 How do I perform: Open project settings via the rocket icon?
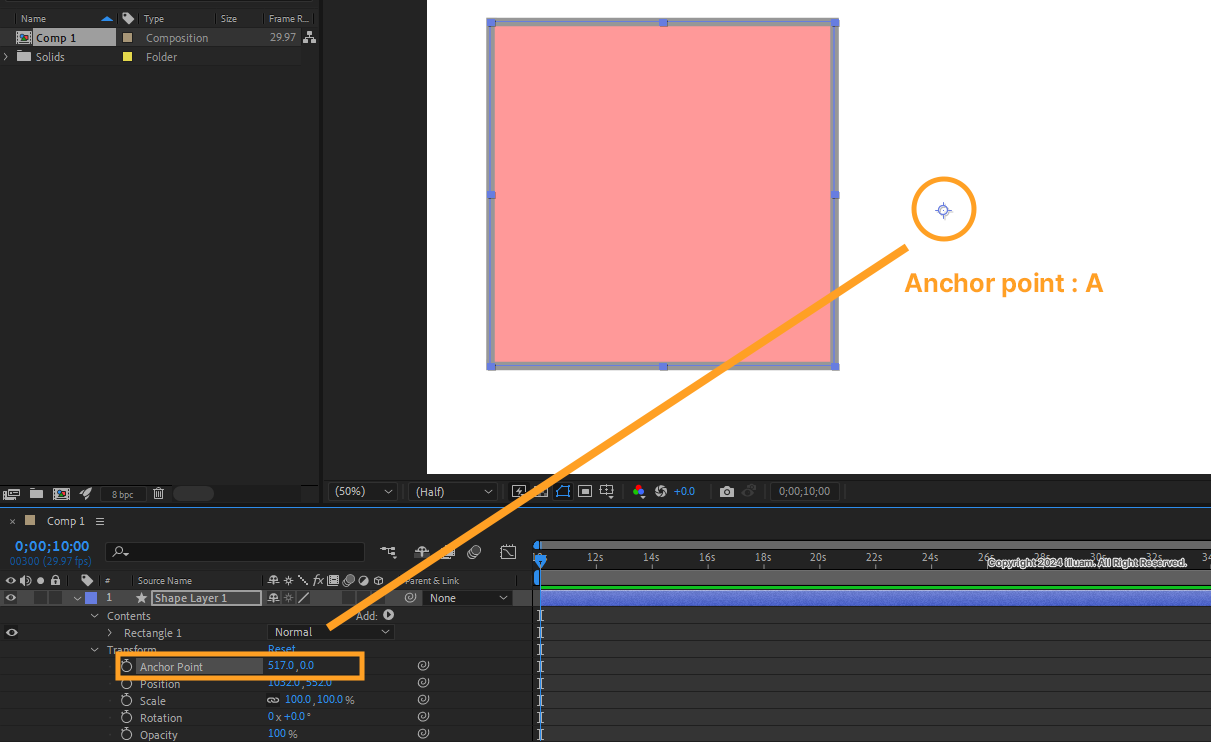point(86,493)
